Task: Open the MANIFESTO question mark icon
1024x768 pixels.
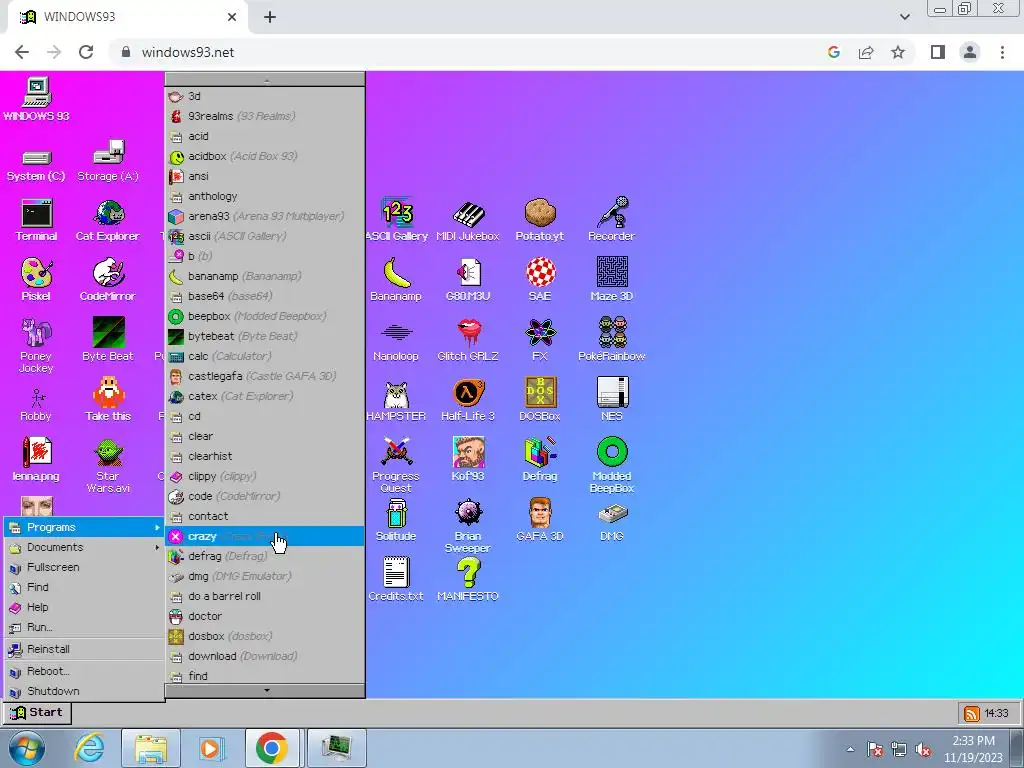Action: pyautogui.click(x=468, y=579)
